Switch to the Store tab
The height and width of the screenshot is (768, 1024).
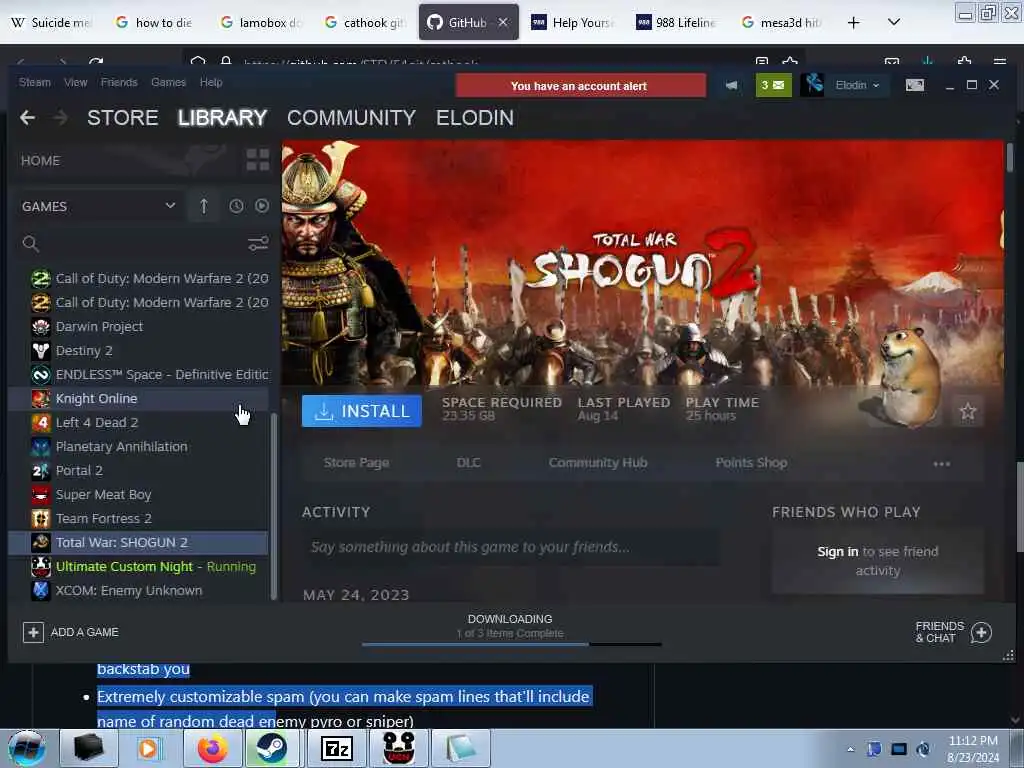(x=123, y=118)
